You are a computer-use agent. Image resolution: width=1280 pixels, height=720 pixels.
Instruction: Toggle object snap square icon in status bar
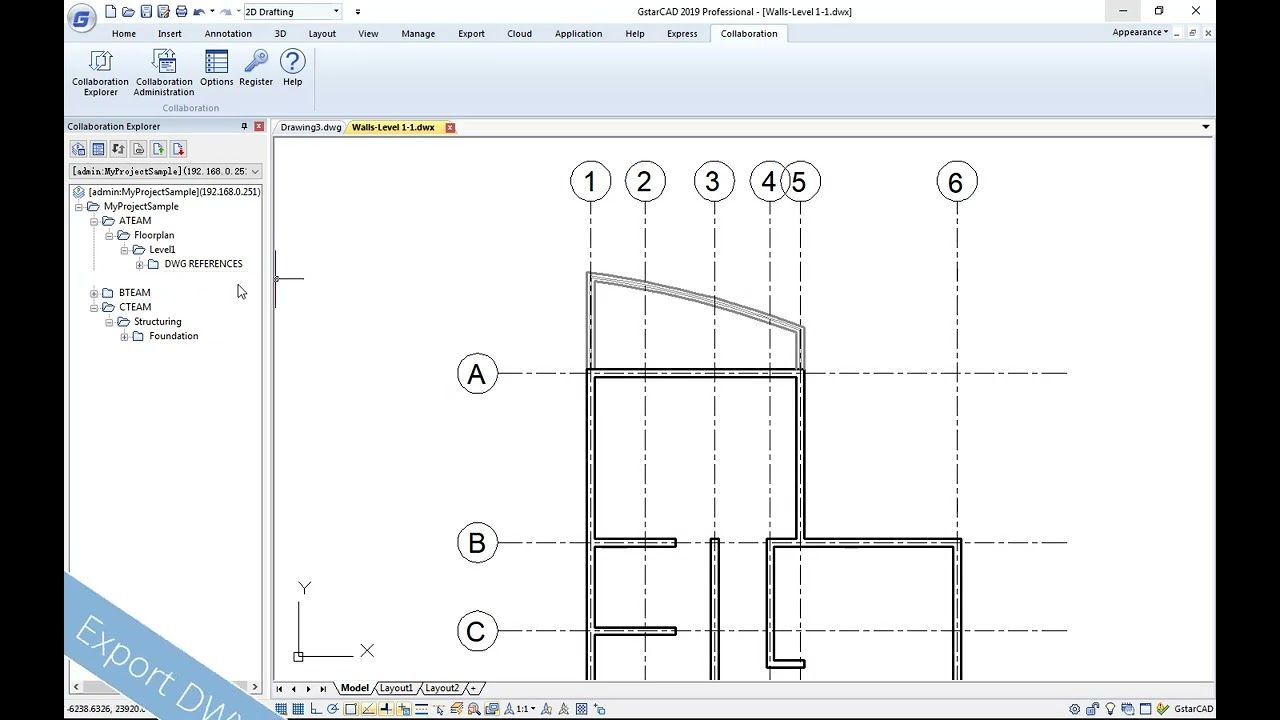pyautogui.click(x=351, y=709)
